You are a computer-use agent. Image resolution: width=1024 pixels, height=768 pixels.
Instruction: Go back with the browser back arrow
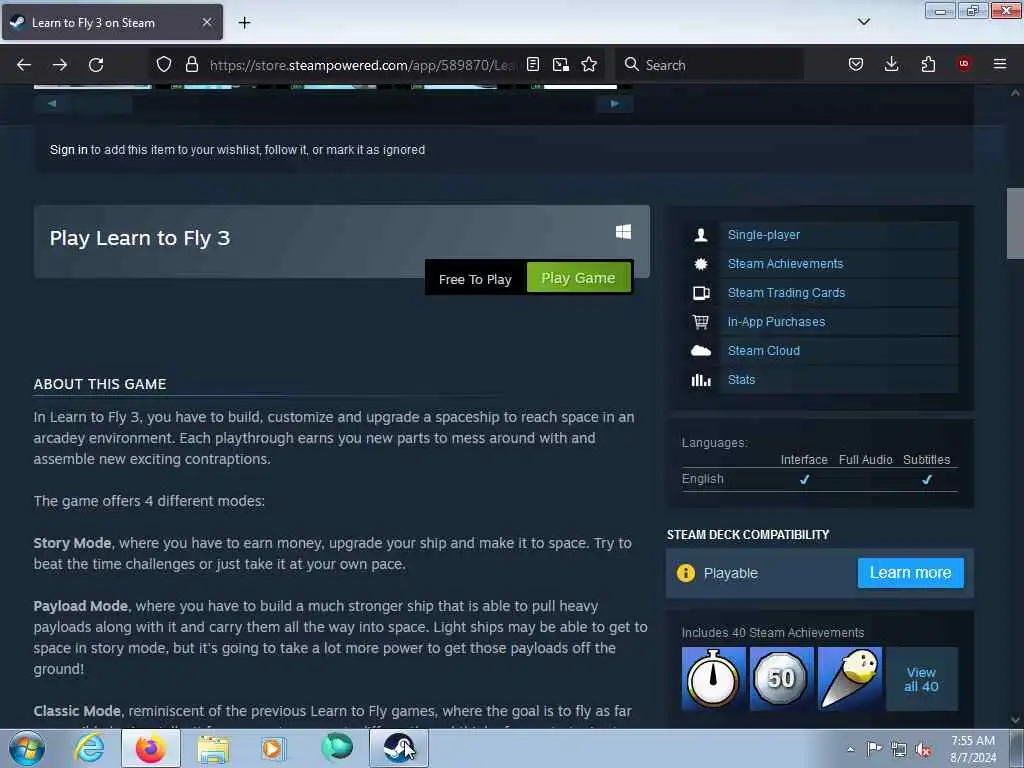tap(24, 65)
